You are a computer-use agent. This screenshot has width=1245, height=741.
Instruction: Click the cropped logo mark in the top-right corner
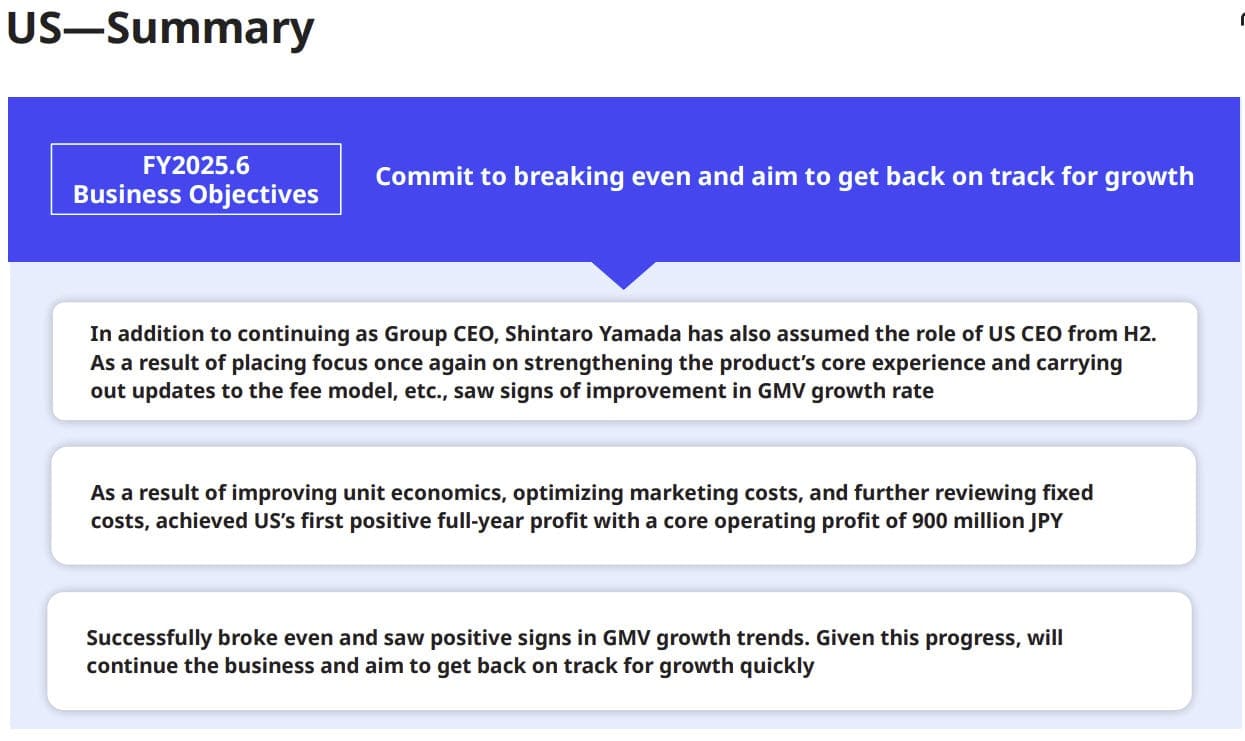pos(1241,20)
